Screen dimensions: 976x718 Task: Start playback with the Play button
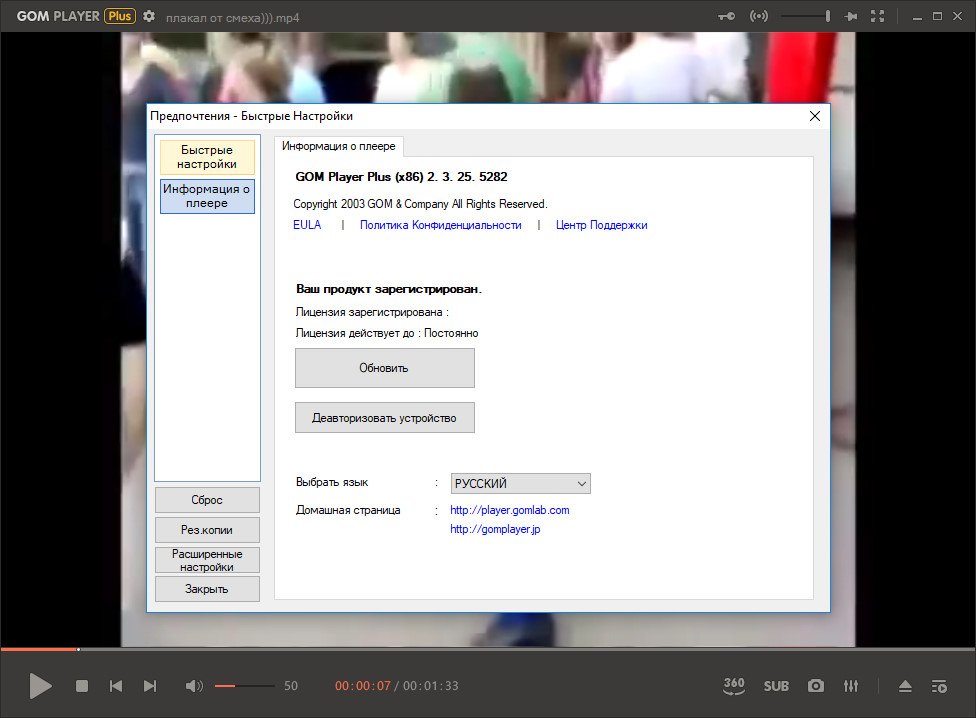click(x=40, y=686)
